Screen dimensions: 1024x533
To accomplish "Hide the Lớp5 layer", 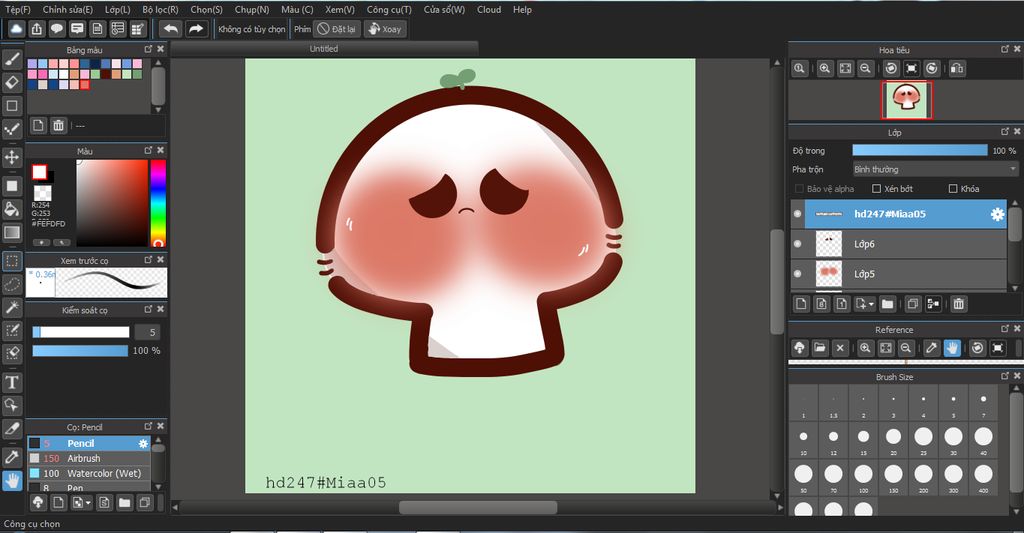I will [x=797, y=274].
